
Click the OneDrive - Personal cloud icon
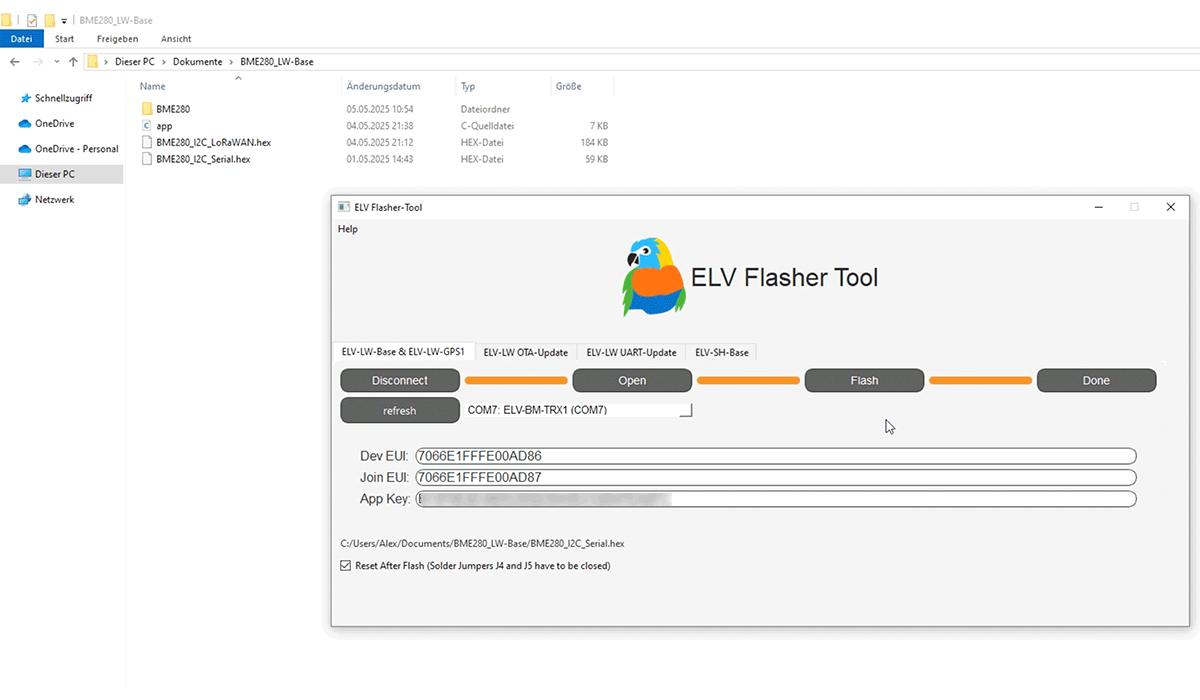pos(25,149)
